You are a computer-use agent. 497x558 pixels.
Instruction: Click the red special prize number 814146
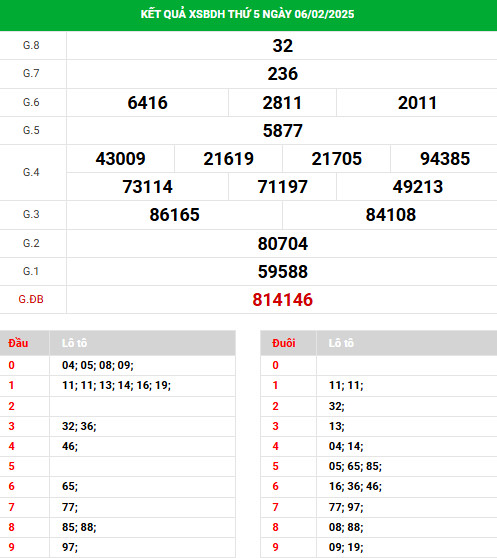pos(282,300)
